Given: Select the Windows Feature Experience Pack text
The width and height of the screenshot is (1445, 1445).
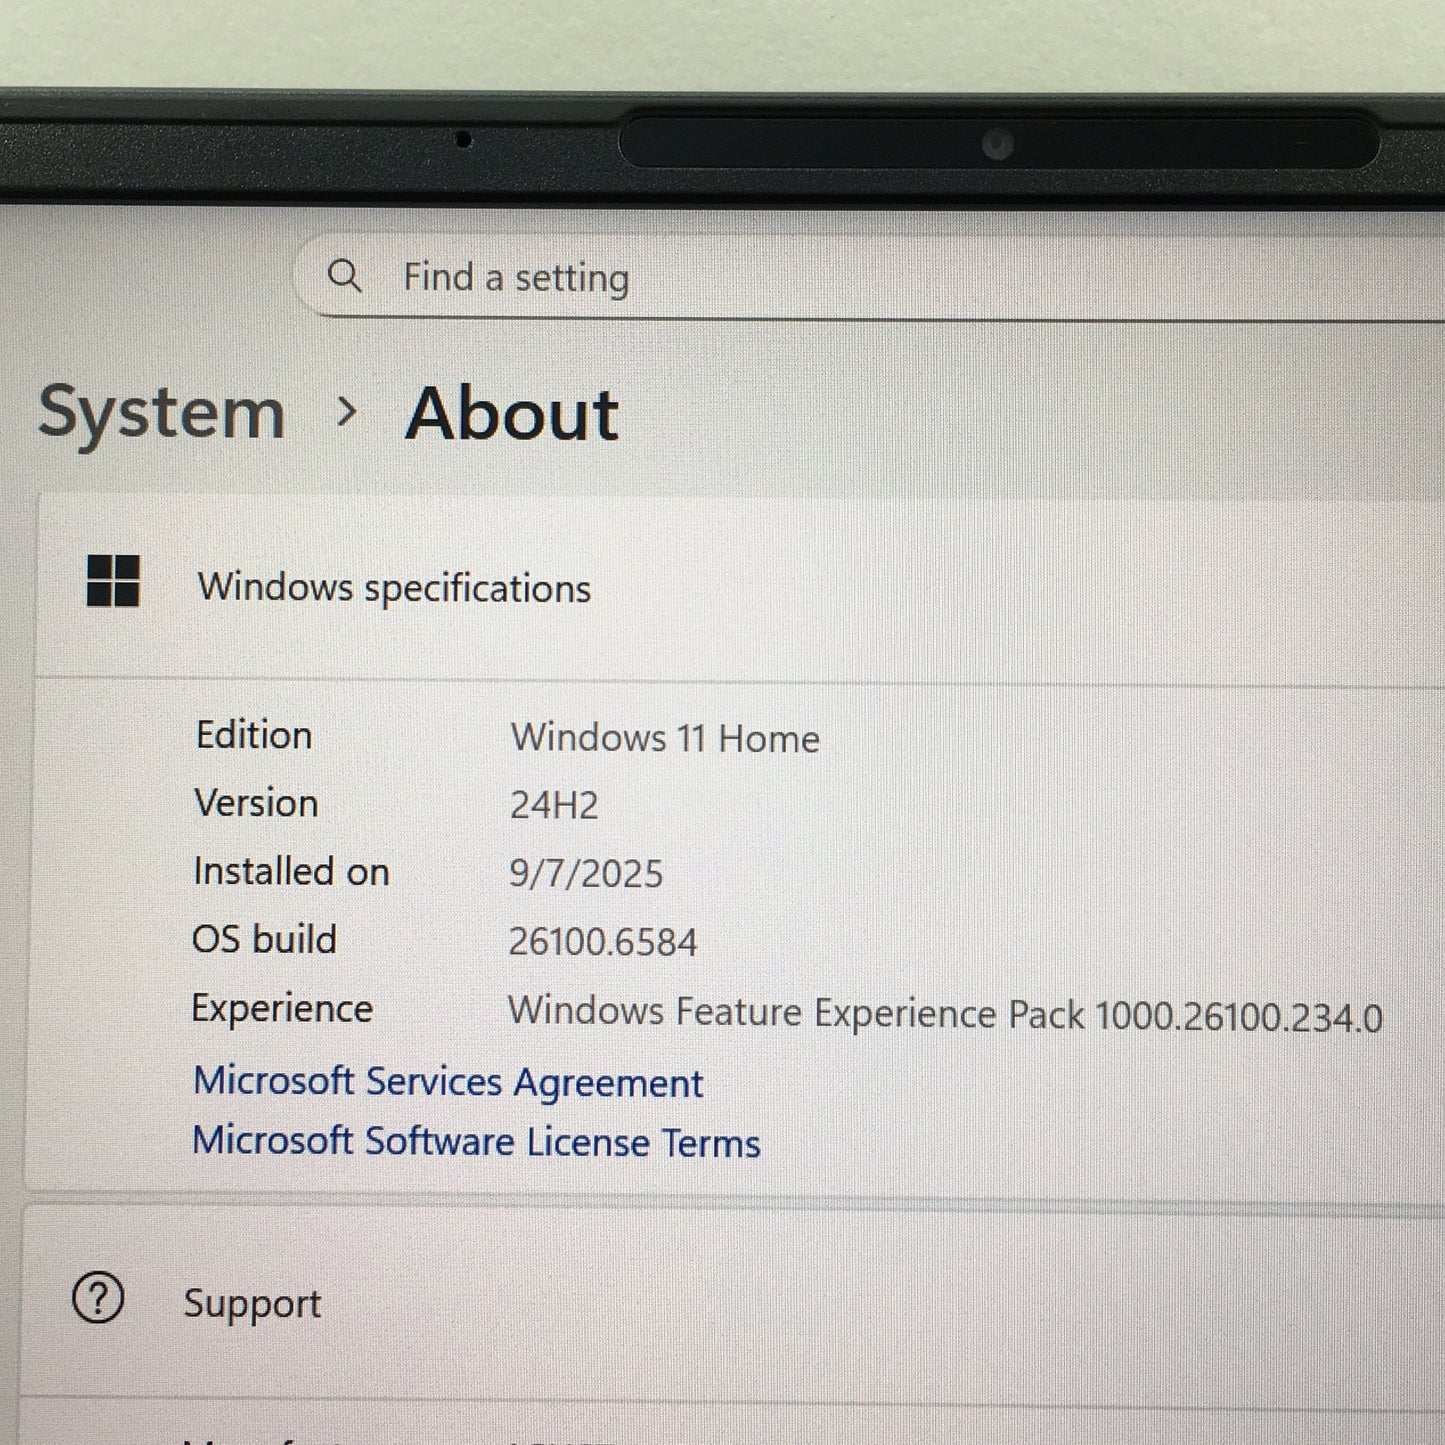Looking at the screenshot, I should (x=944, y=1014).
